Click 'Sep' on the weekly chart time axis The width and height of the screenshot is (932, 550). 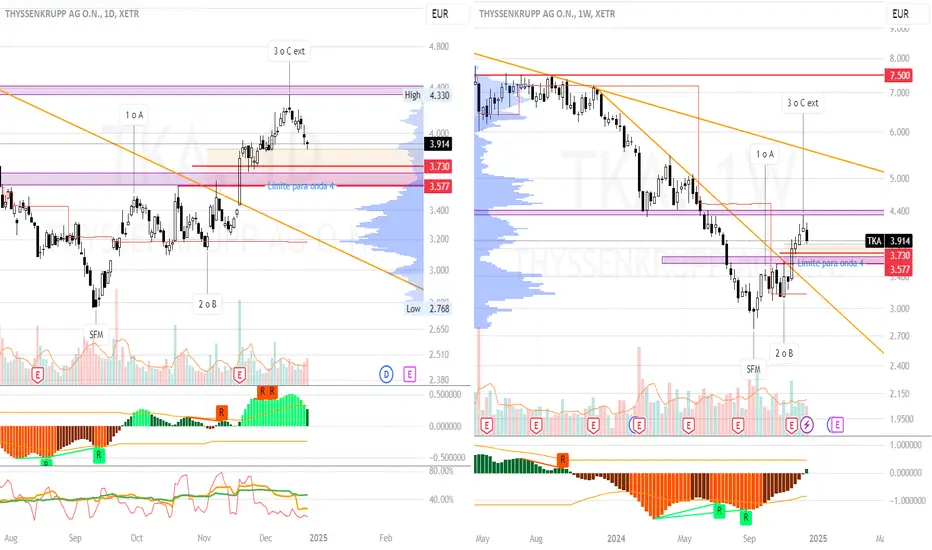point(749,539)
